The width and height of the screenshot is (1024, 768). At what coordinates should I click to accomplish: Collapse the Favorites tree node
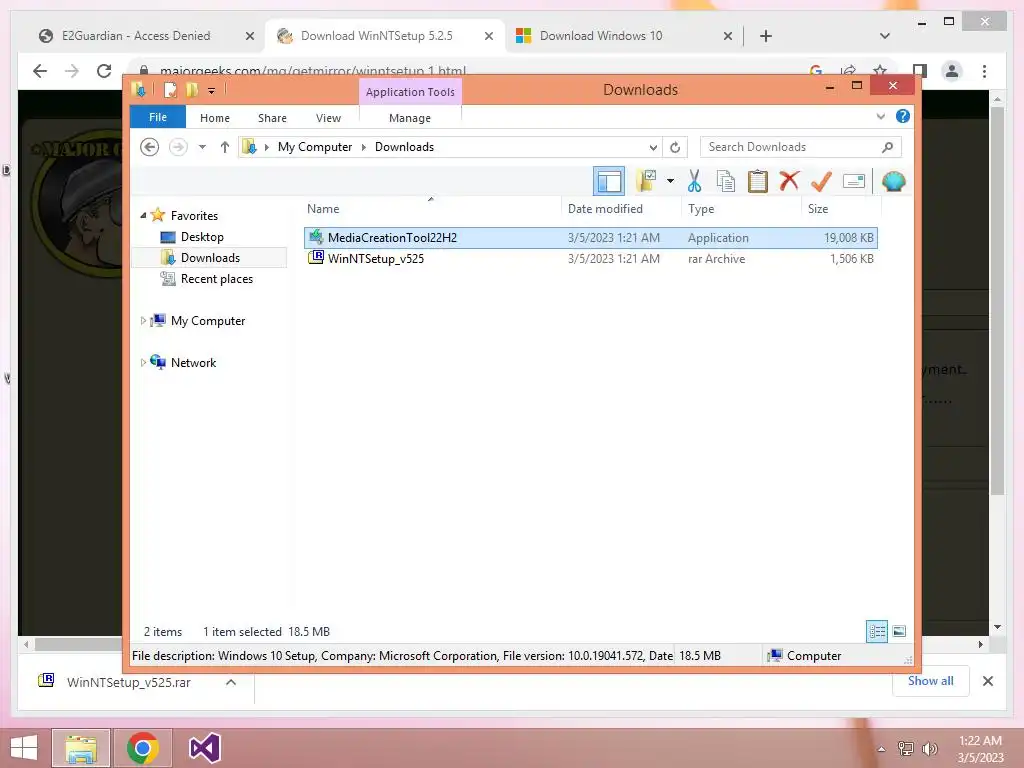pyautogui.click(x=144, y=215)
